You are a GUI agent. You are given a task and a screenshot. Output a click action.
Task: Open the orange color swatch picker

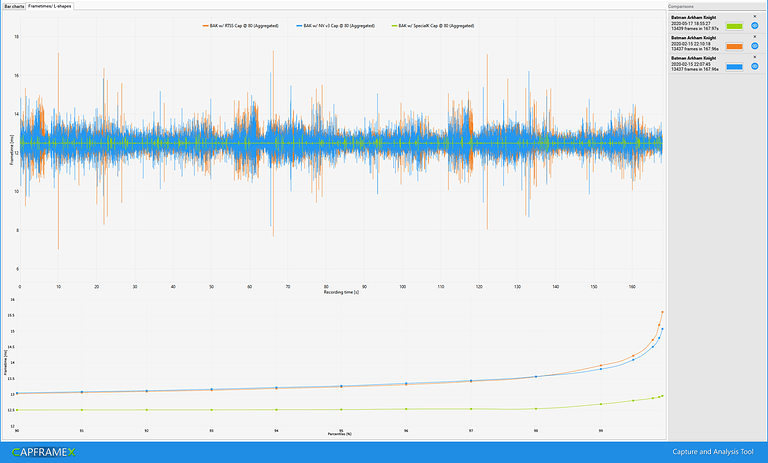point(734,47)
